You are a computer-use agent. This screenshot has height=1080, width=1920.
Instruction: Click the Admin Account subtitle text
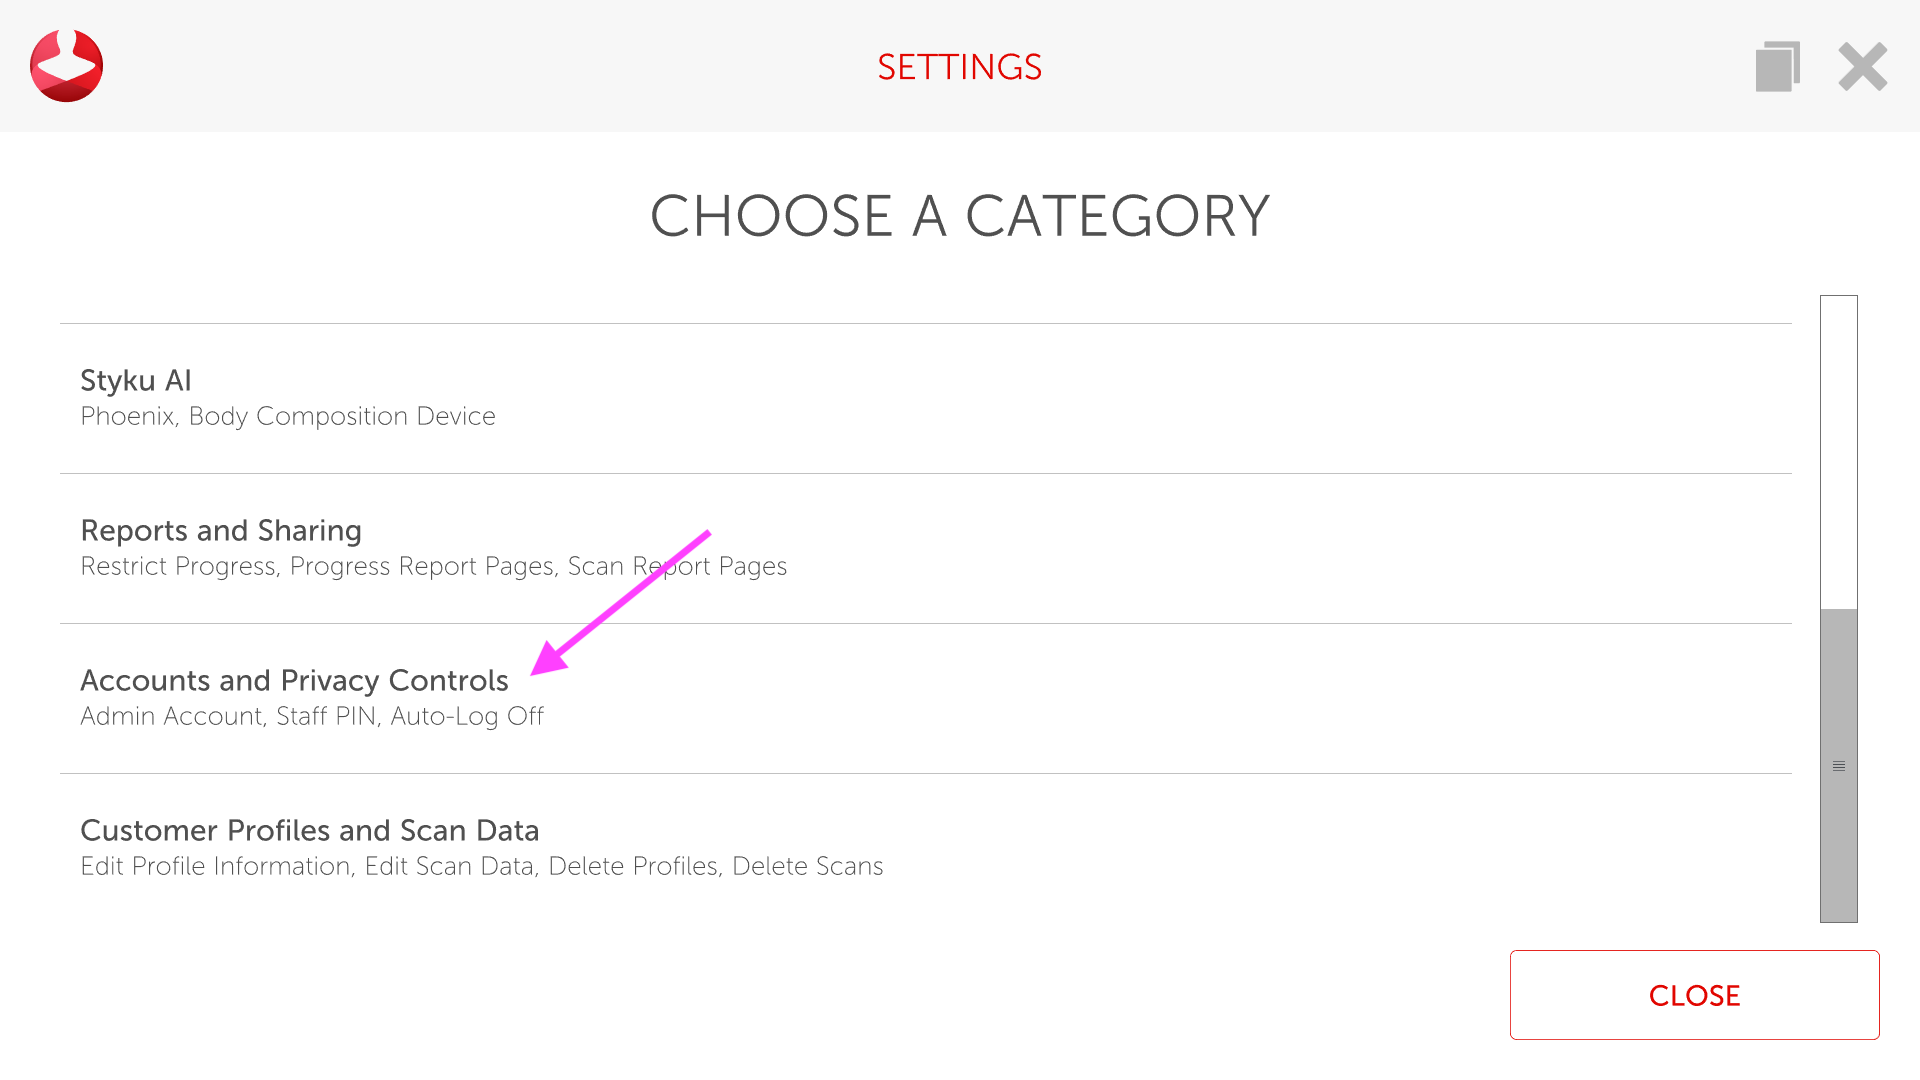171,717
